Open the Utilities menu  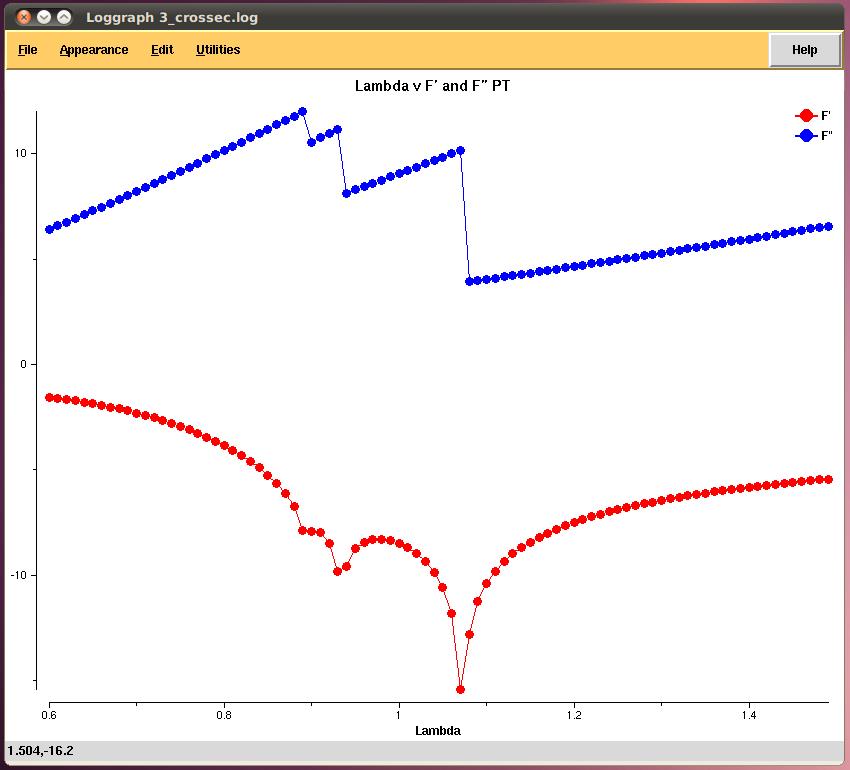coord(218,50)
